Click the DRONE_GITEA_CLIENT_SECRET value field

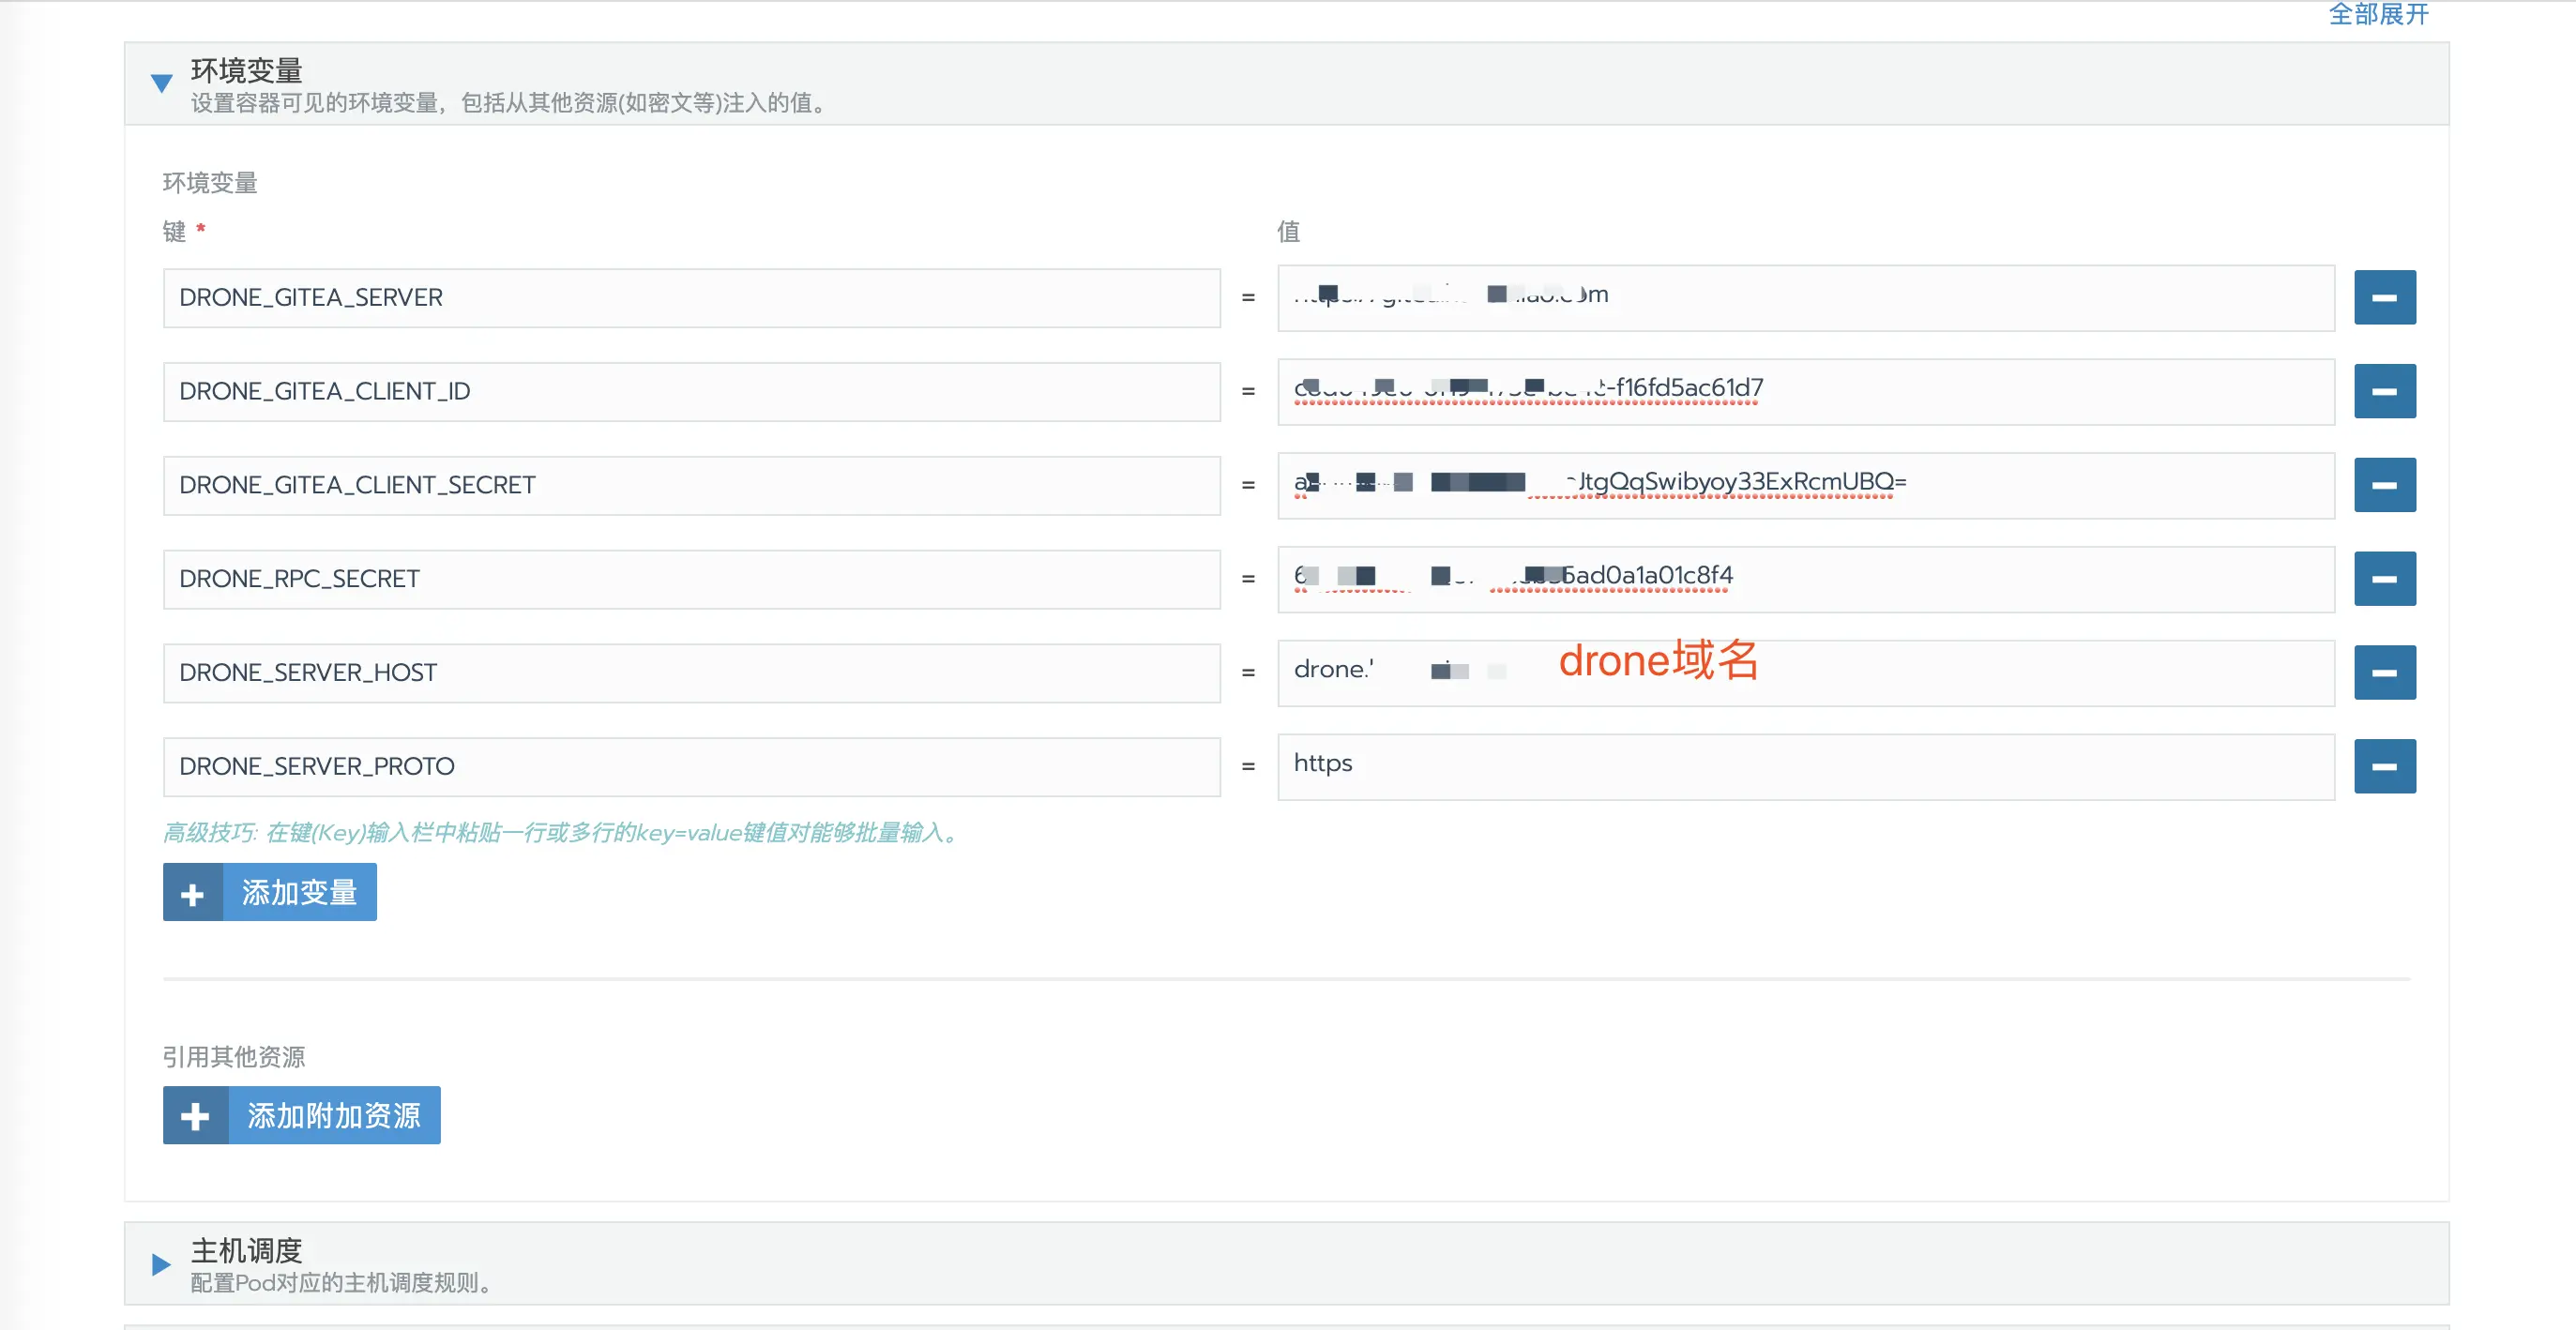[2100, 485]
